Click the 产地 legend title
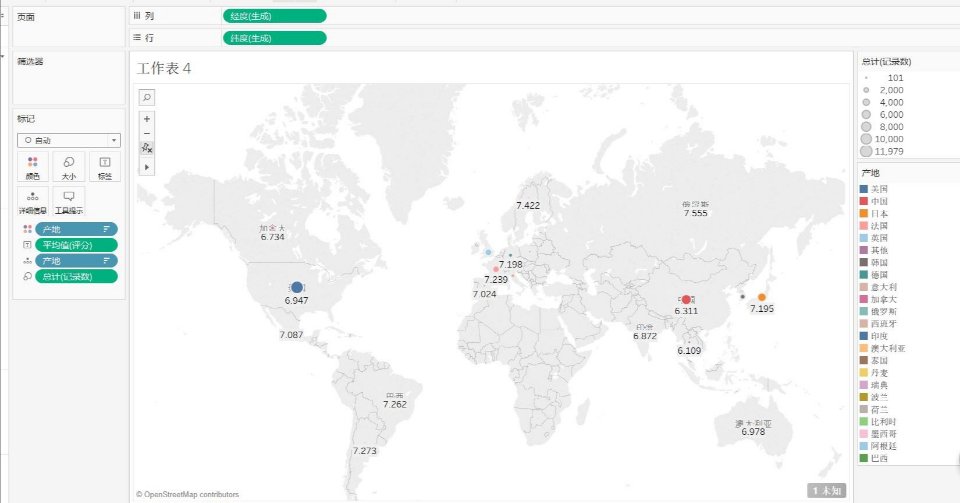Screen dimensions: 960x503 [870, 173]
